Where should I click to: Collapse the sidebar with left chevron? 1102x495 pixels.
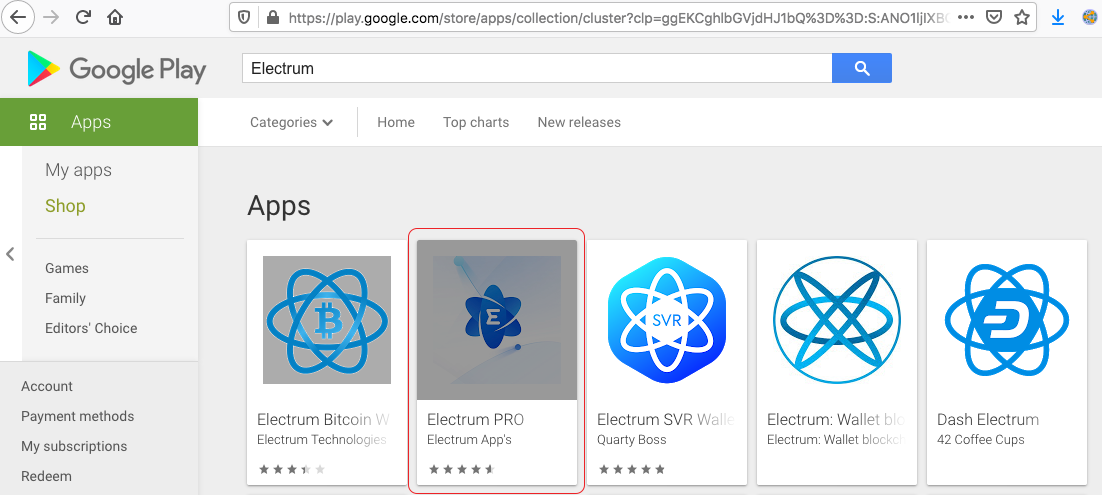[10, 254]
